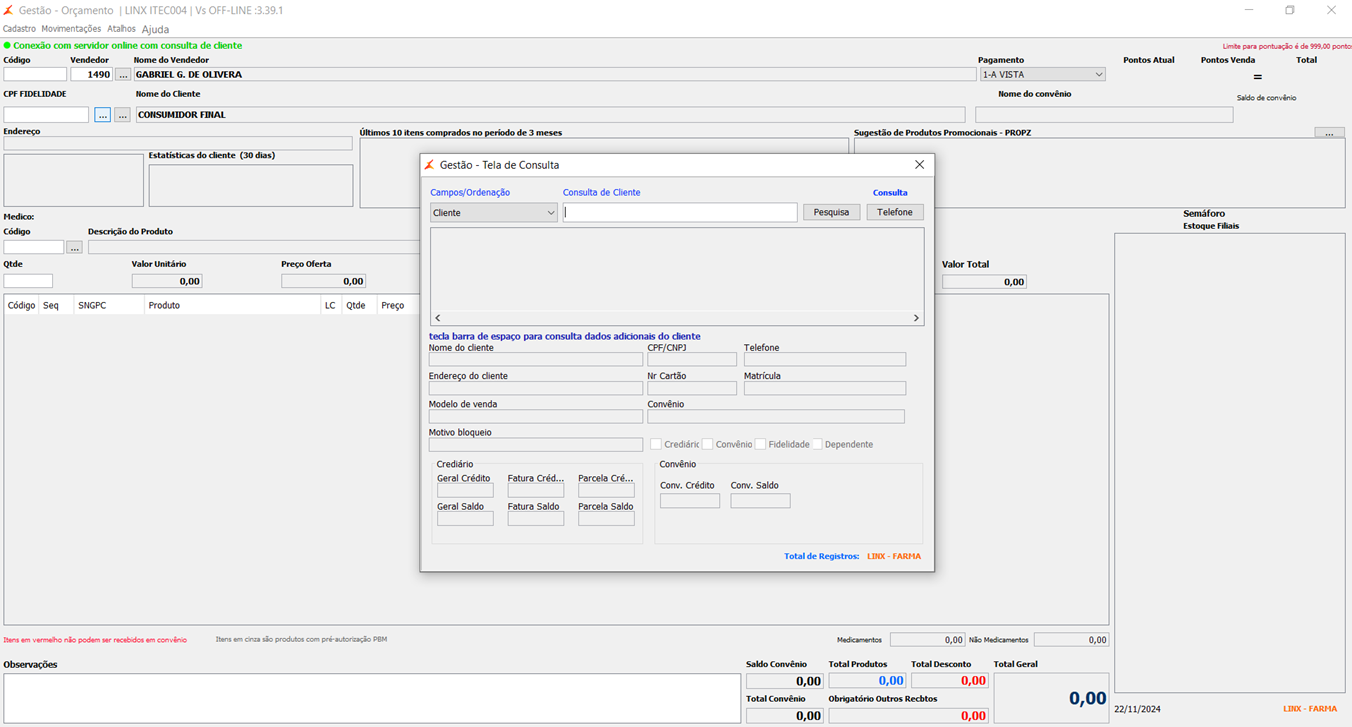The height and width of the screenshot is (727, 1352).
Task: Click 'tecla barra de espaço' hint text
Action: click(x=565, y=336)
